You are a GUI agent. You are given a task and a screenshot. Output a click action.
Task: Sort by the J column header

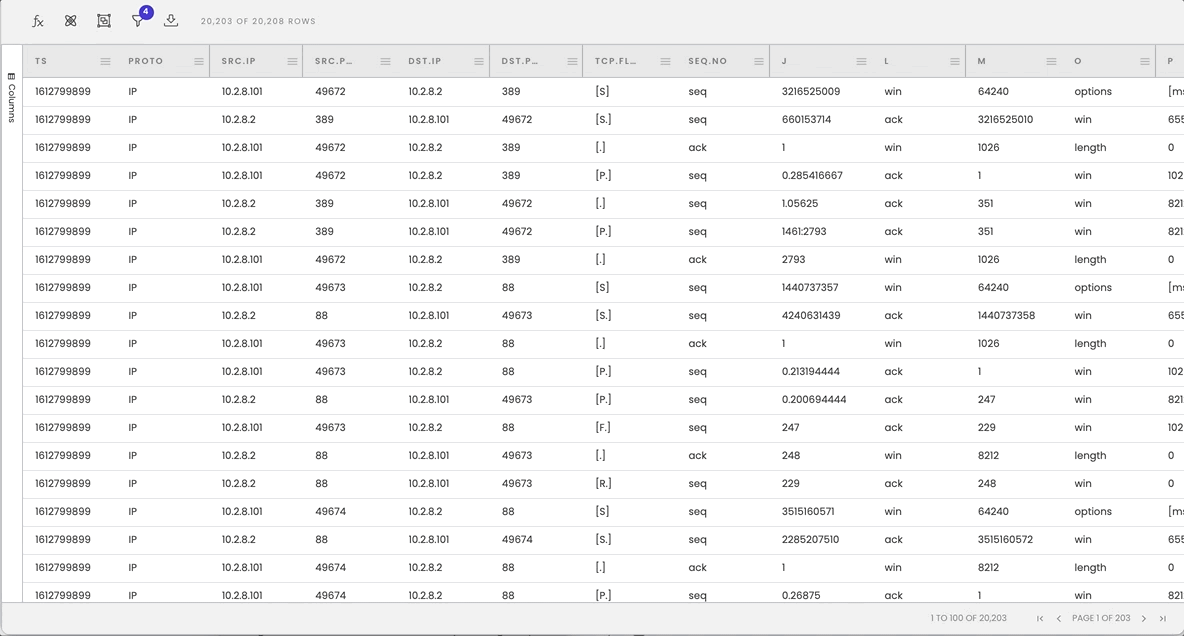[x=784, y=61]
